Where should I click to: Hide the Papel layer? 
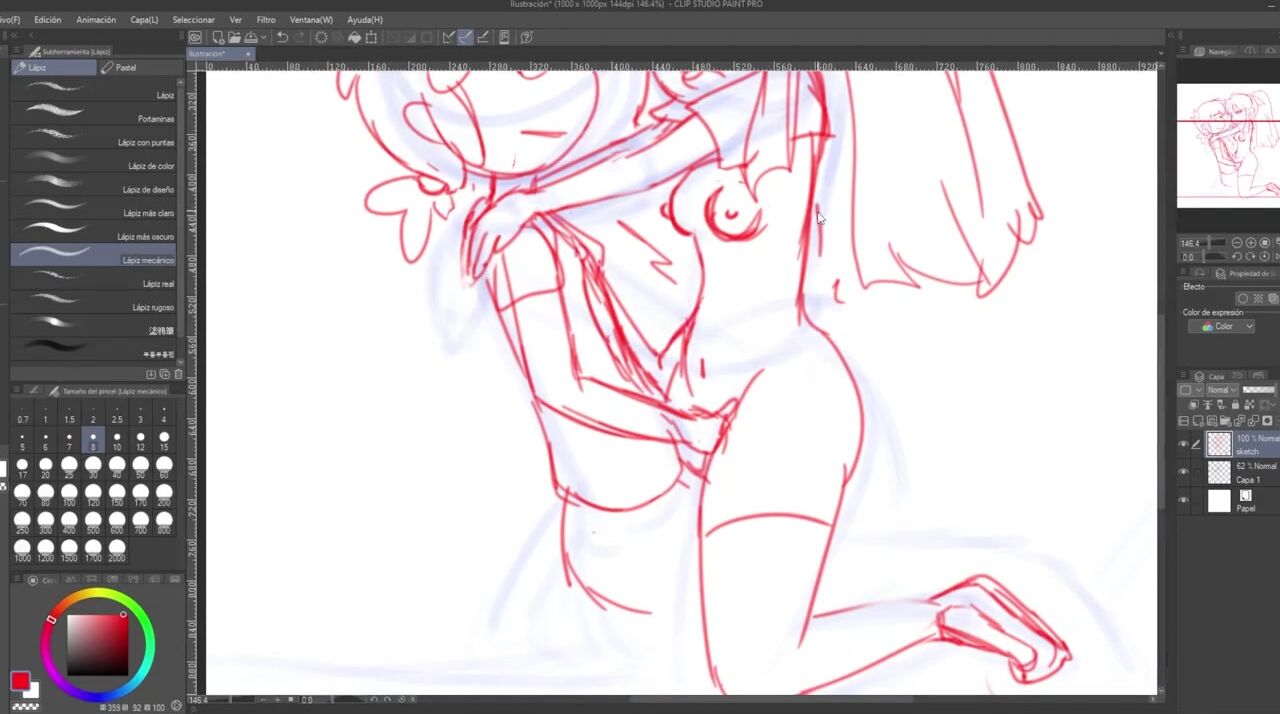pos(1183,500)
